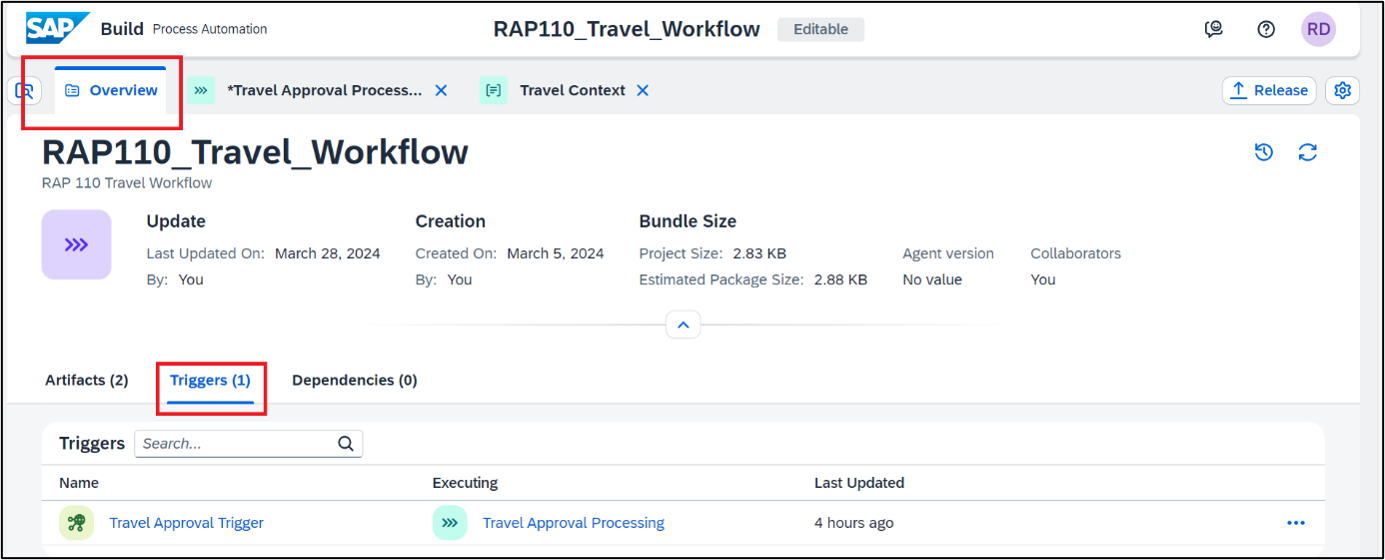The width and height of the screenshot is (1385, 560).
Task: Open the Travel Approval Trigger link
Action: [186, 523]
